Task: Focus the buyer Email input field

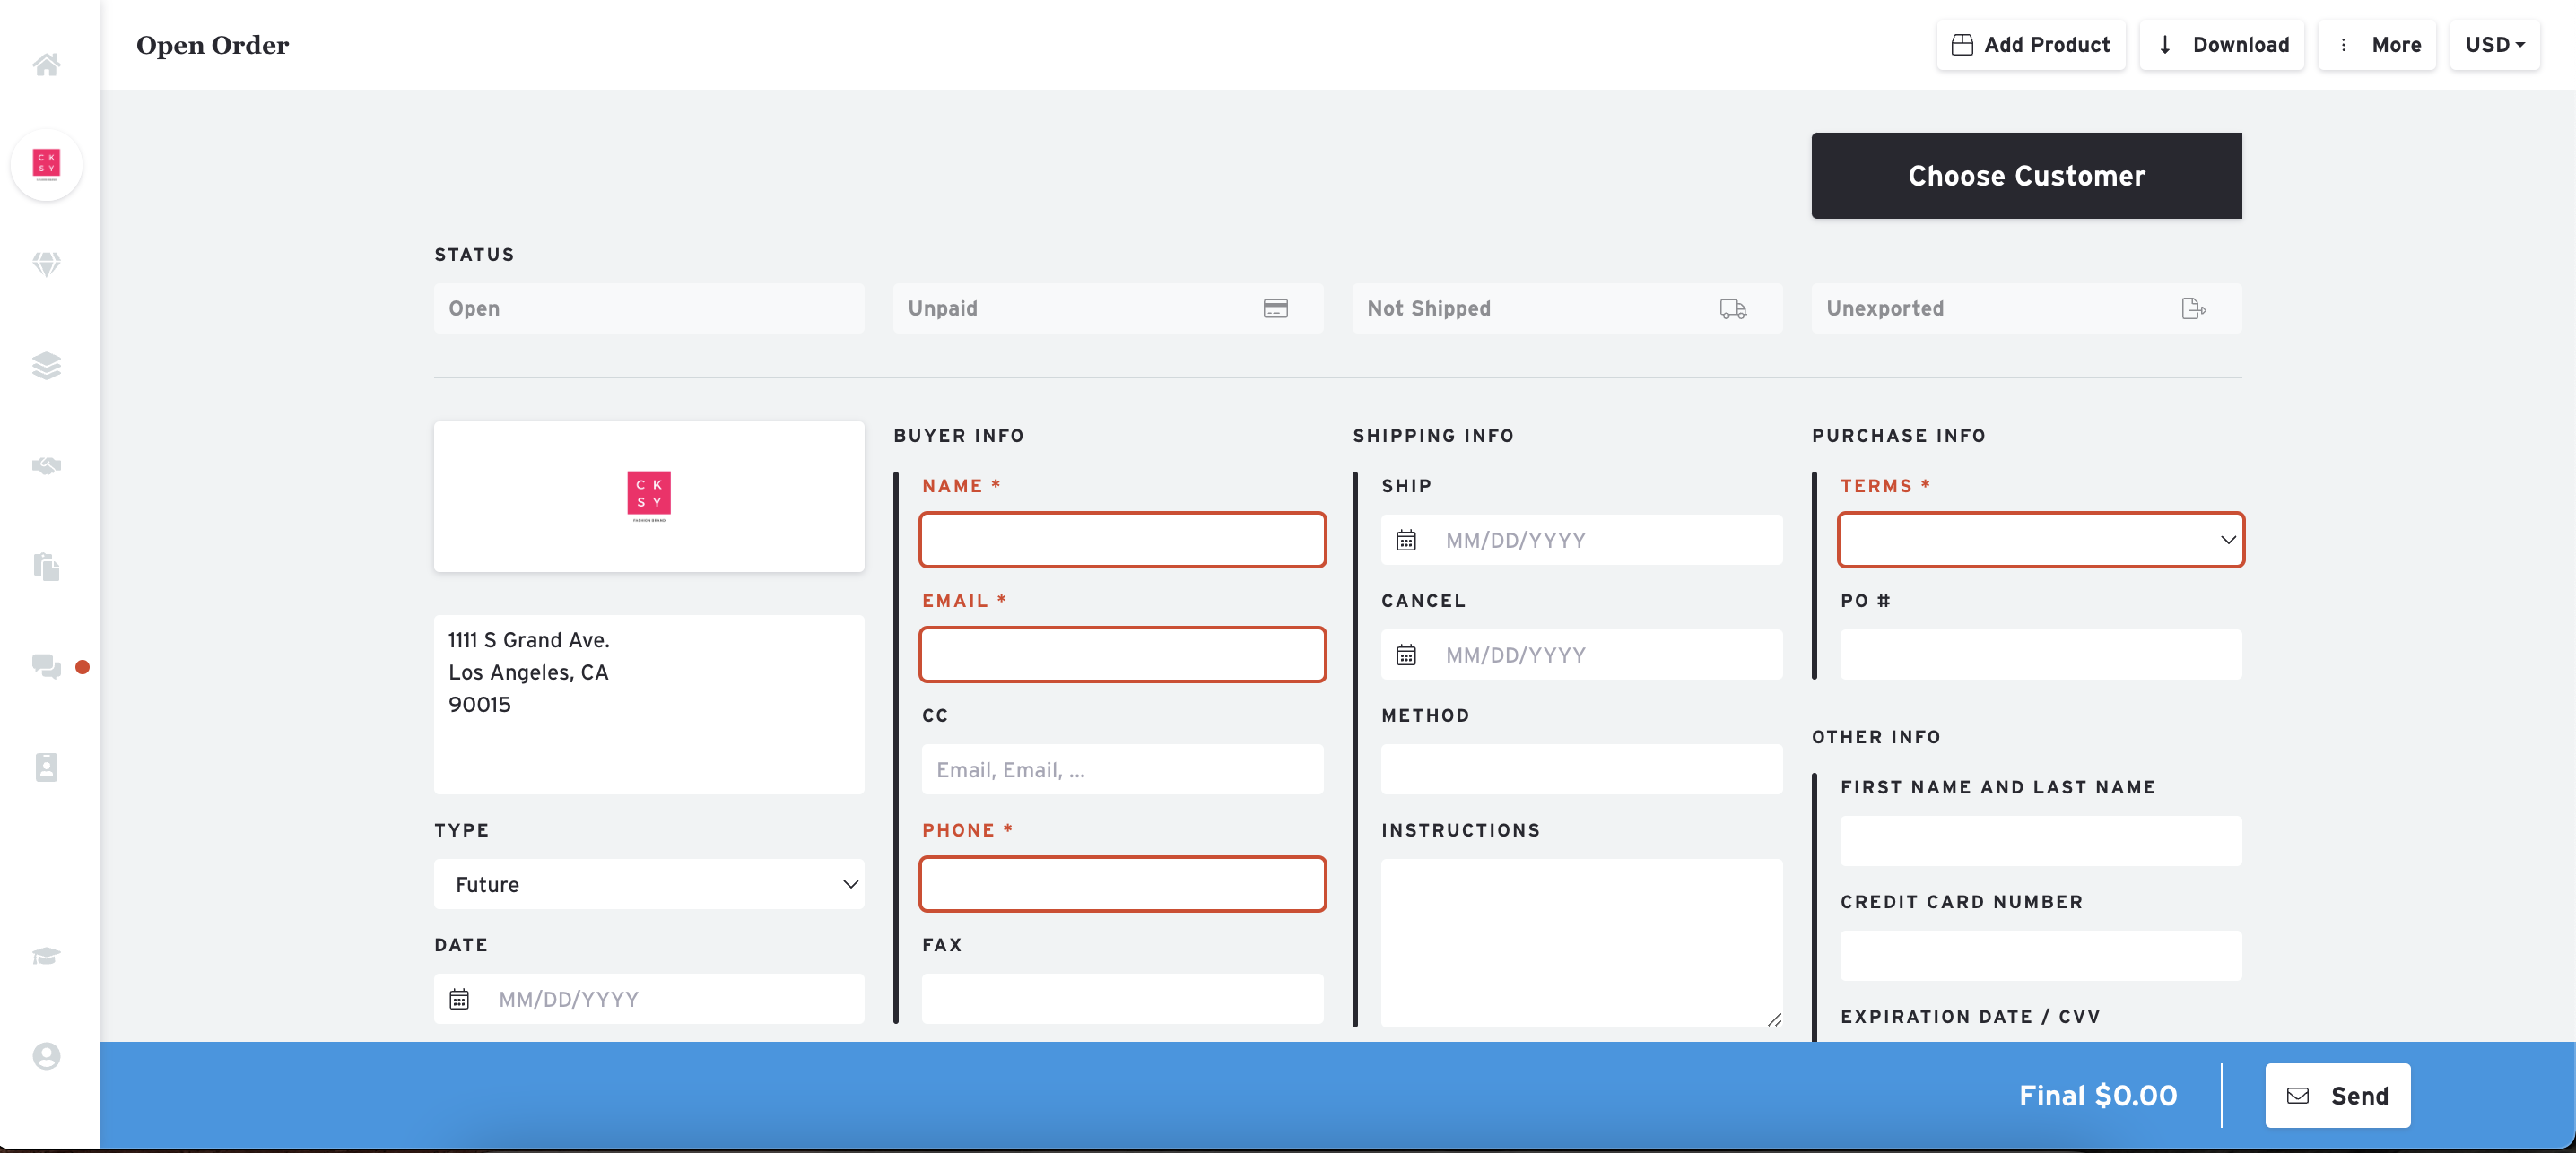Action: 1122,655
